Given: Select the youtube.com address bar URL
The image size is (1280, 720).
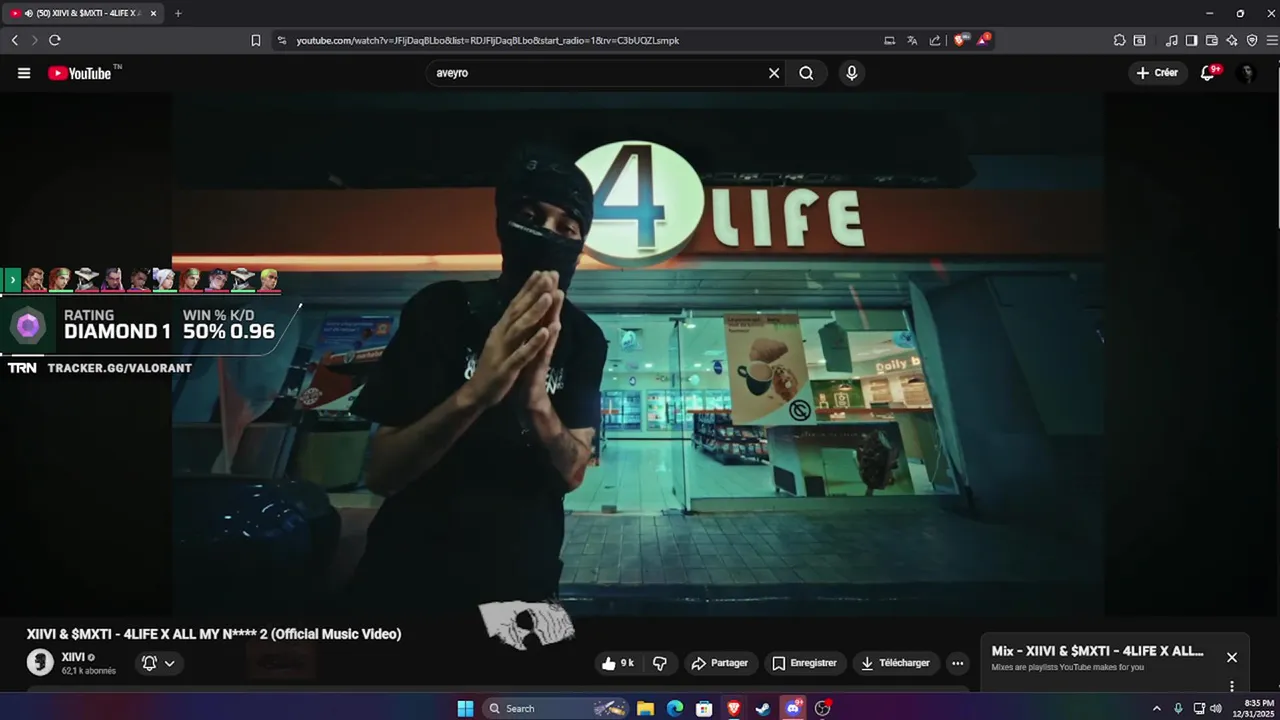Looking at the screenshot, I should (x=488, y=40).
